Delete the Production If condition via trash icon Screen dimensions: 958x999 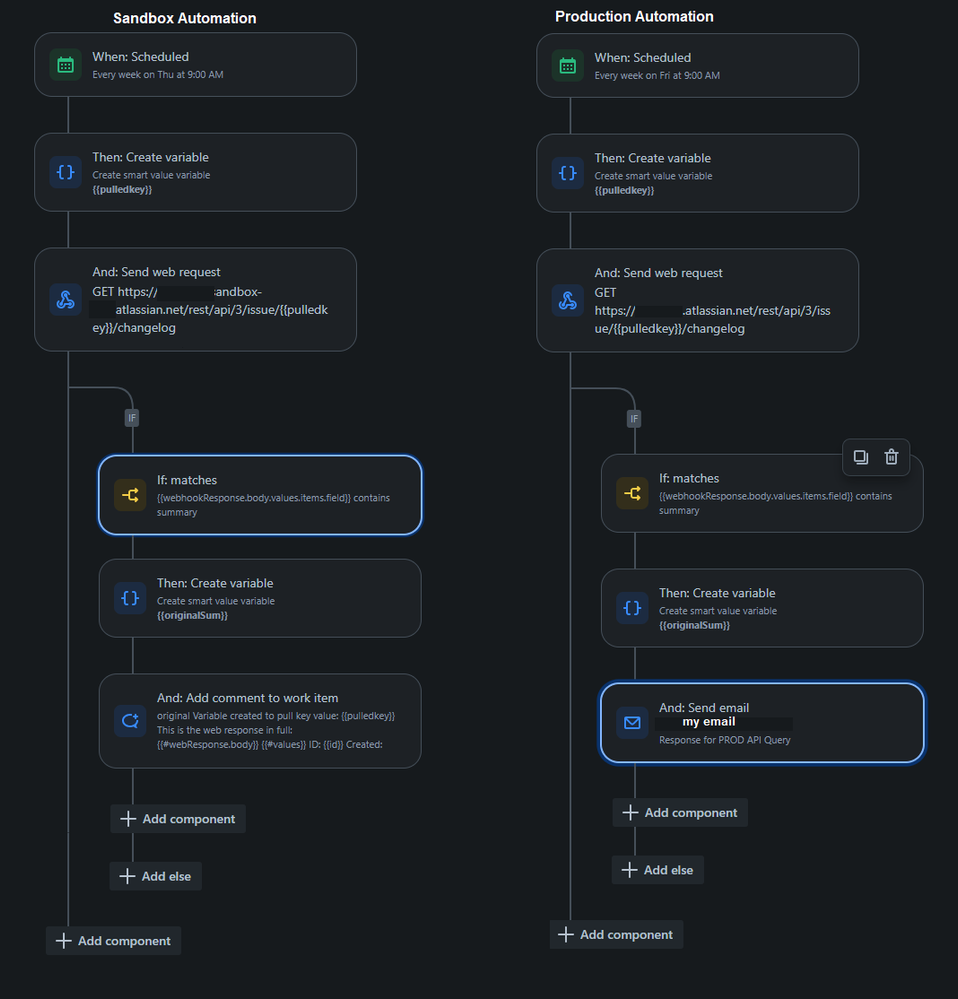(x=892, y=457)
